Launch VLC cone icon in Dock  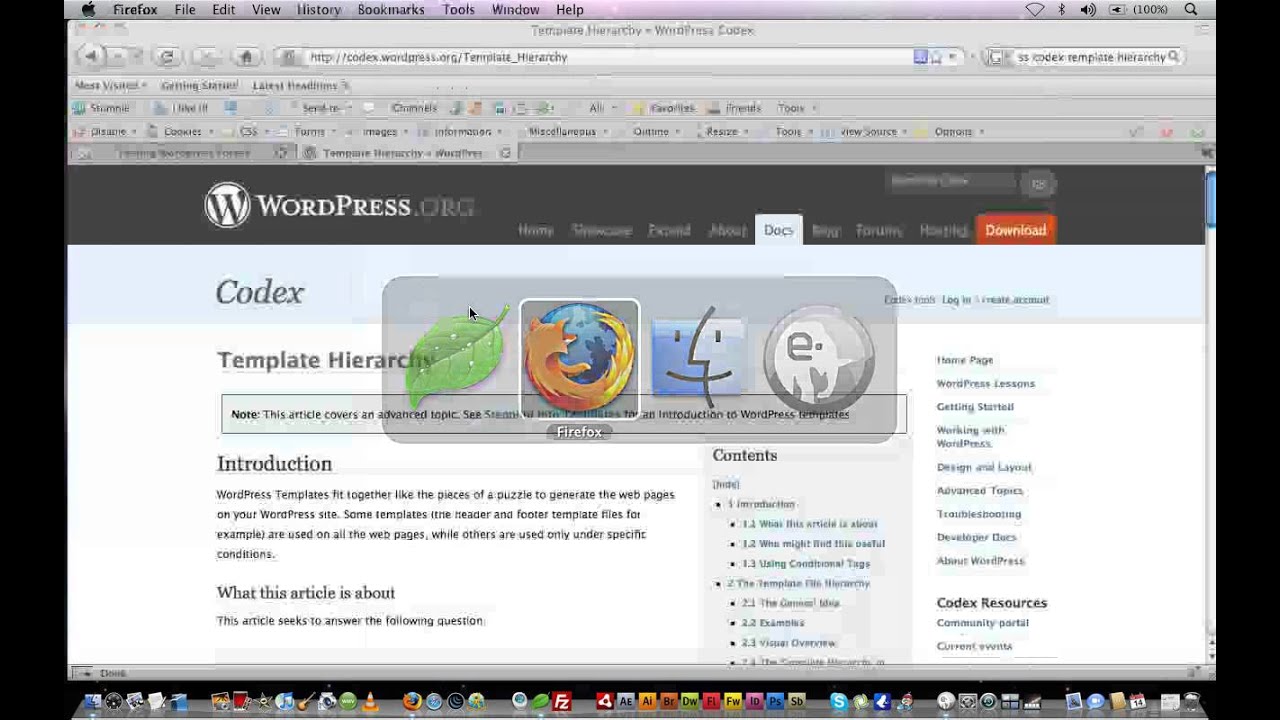369,702
